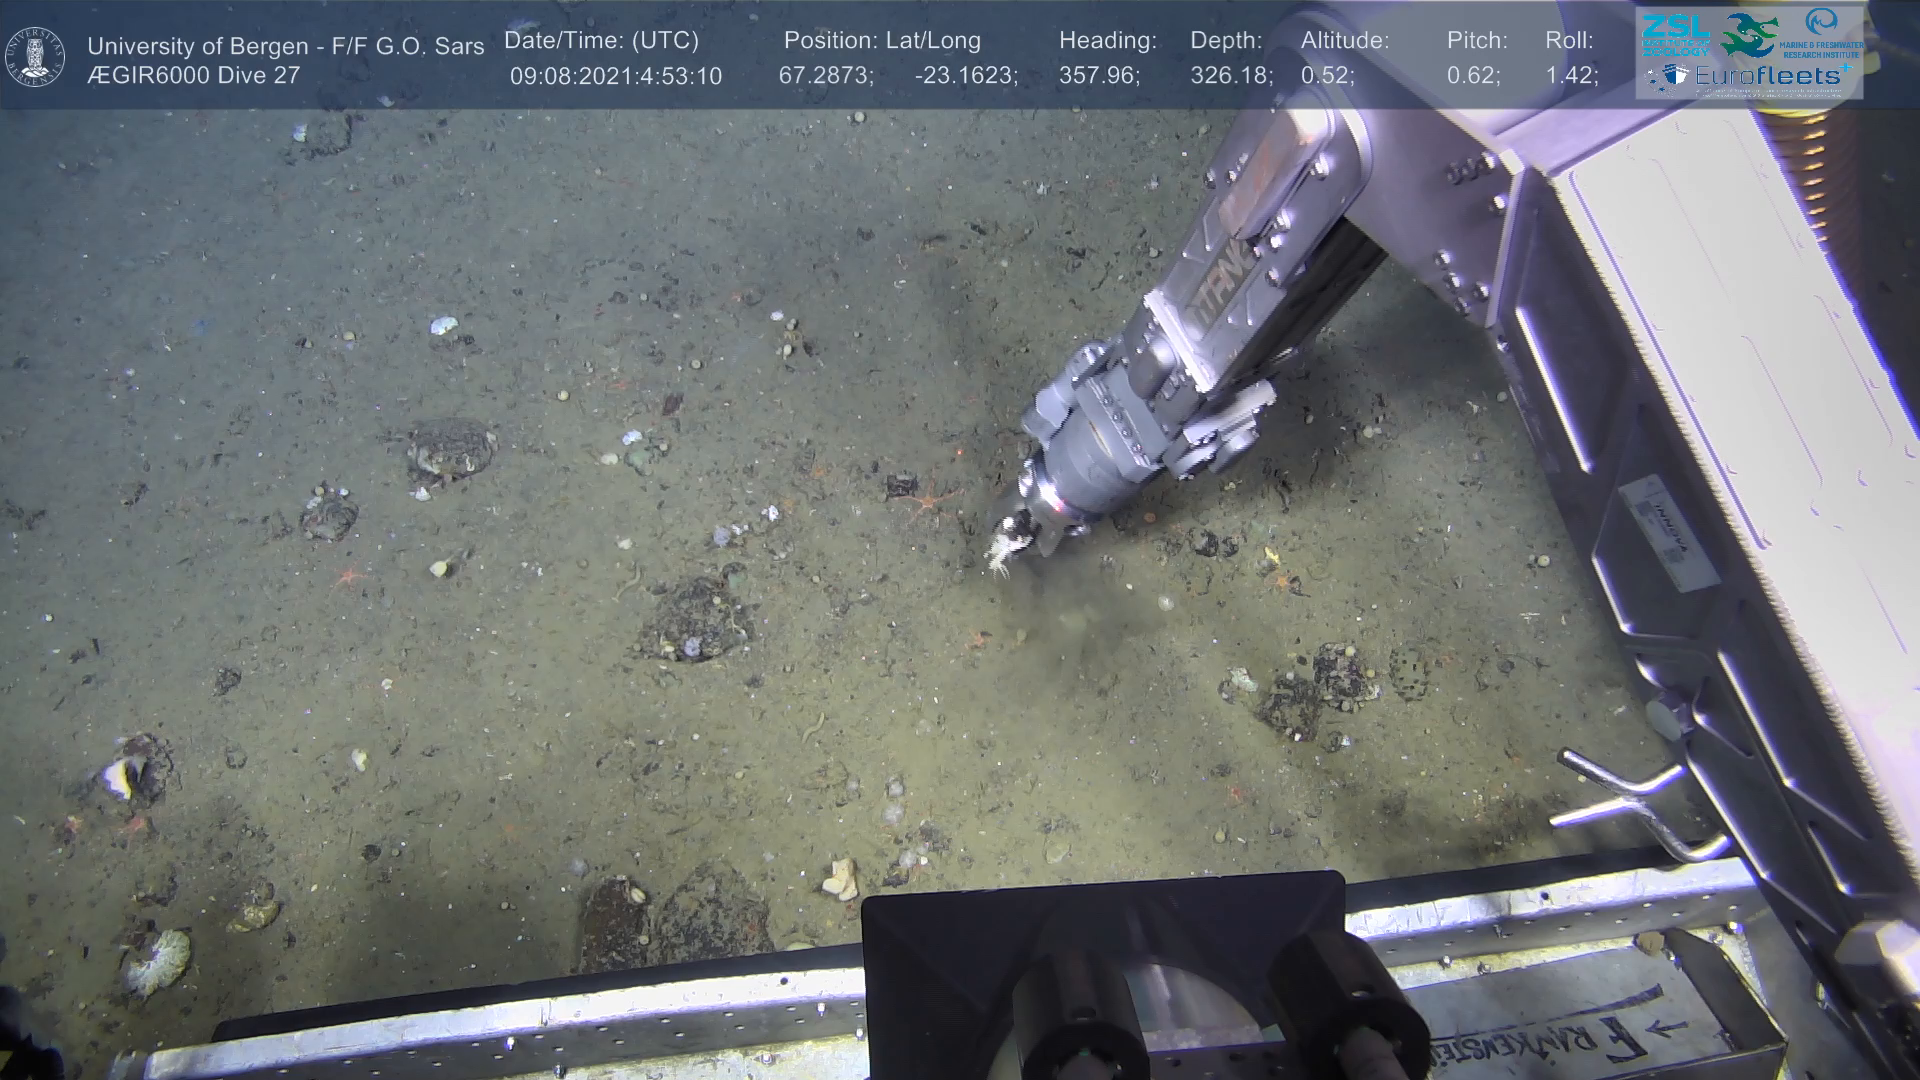Viewport: 1920px width, 1080px height.
Task: Click the Depth value 326.18
Action: pyautogui.click(x=1230, y=76)
